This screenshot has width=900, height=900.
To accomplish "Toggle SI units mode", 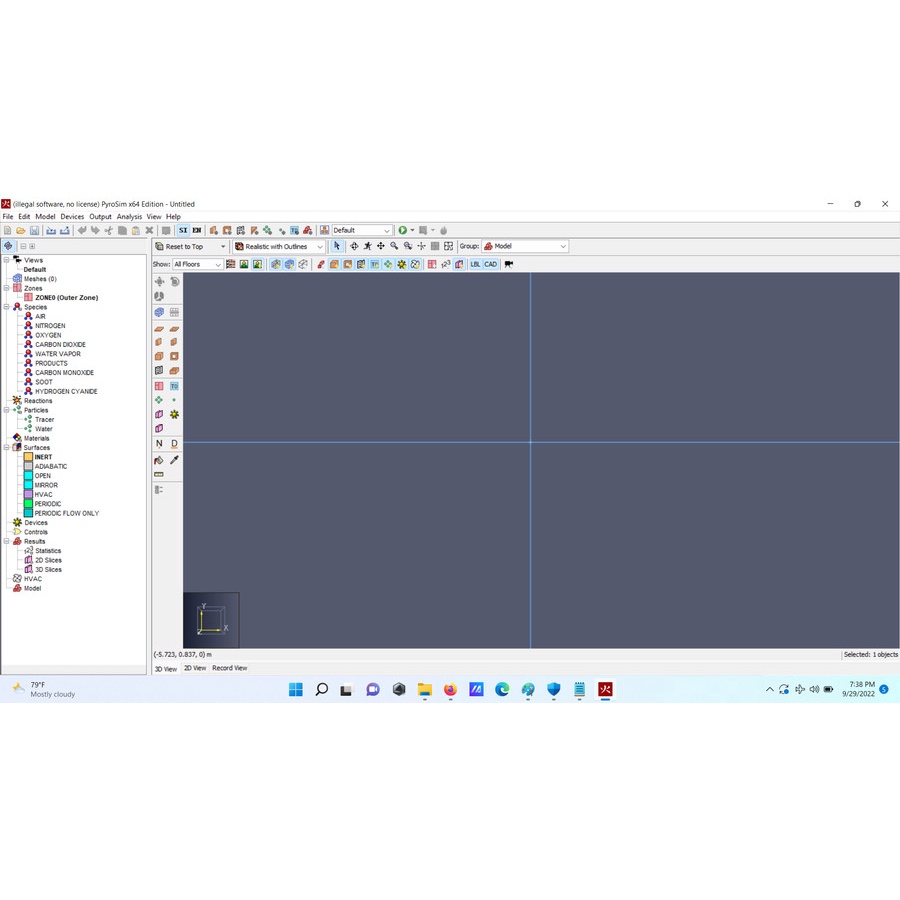I will (183, 231).
